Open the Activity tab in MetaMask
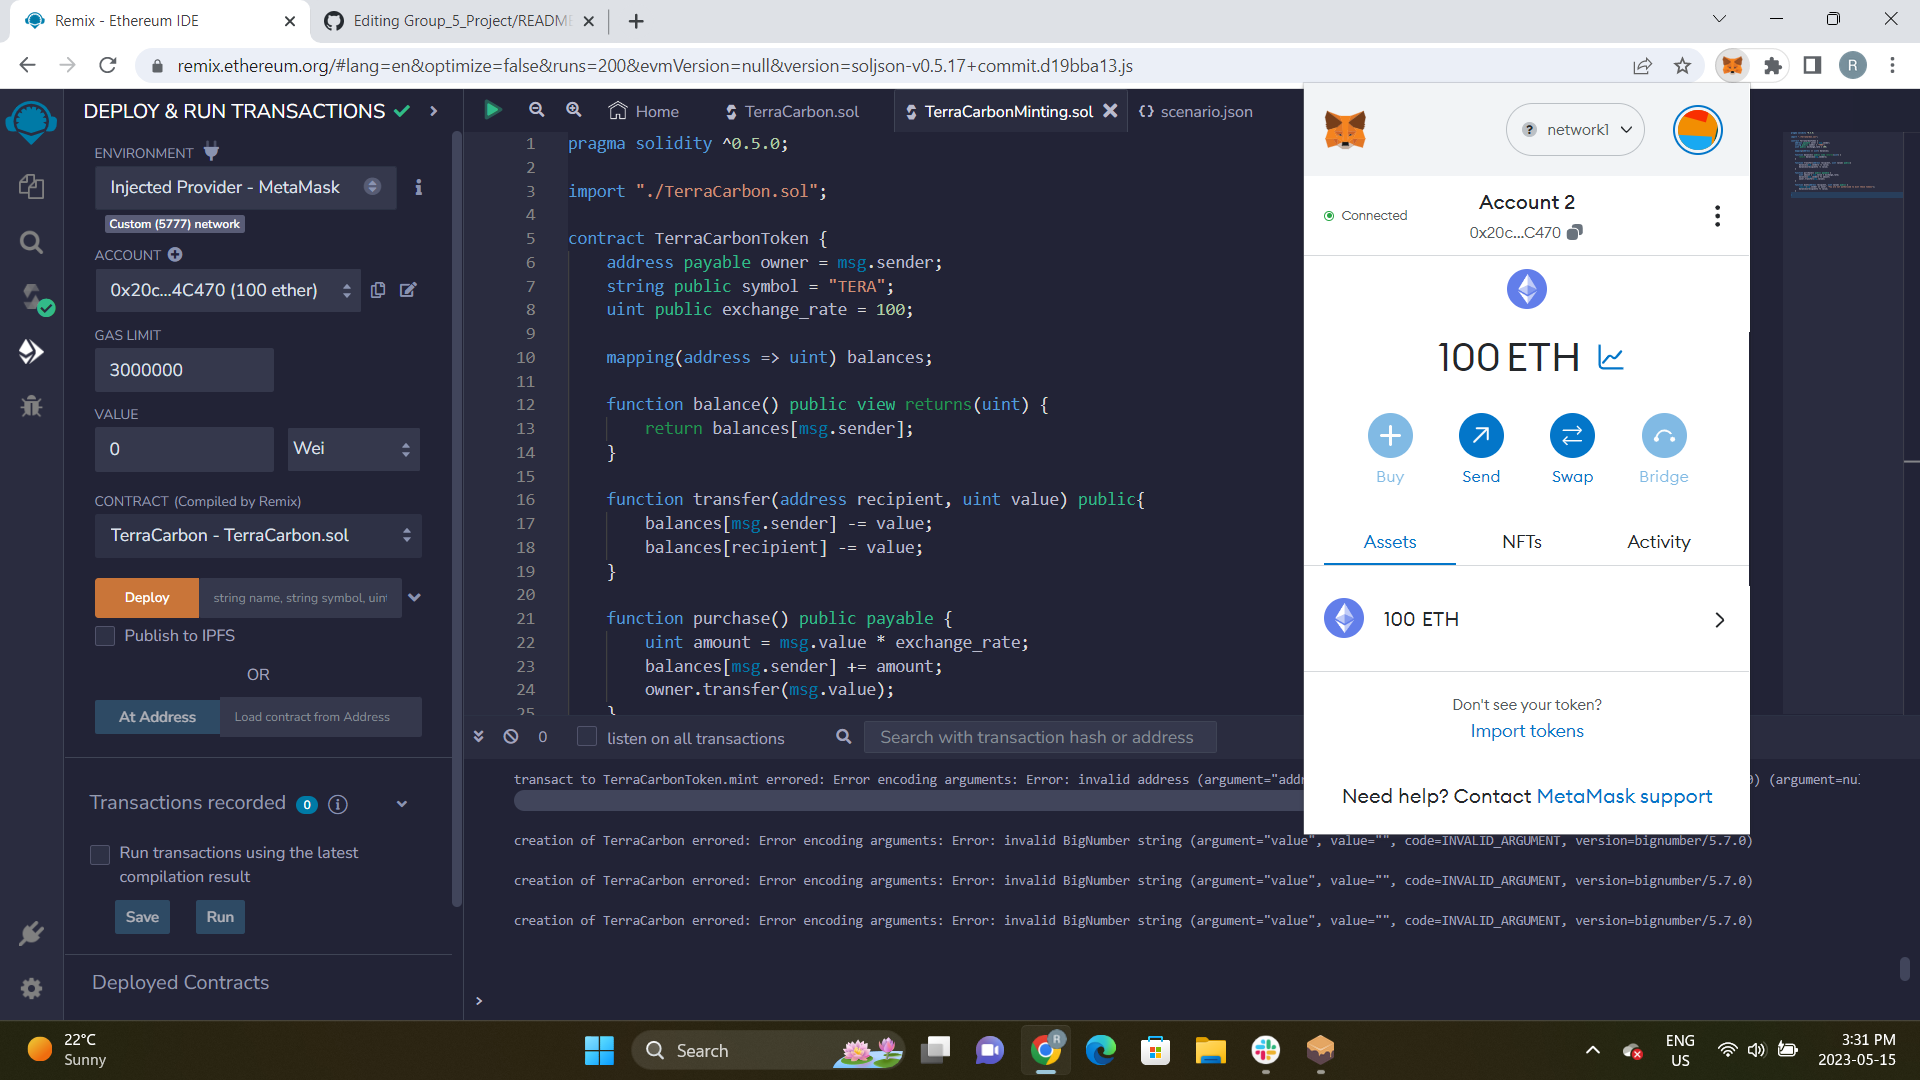 (x=1657, y=542)
